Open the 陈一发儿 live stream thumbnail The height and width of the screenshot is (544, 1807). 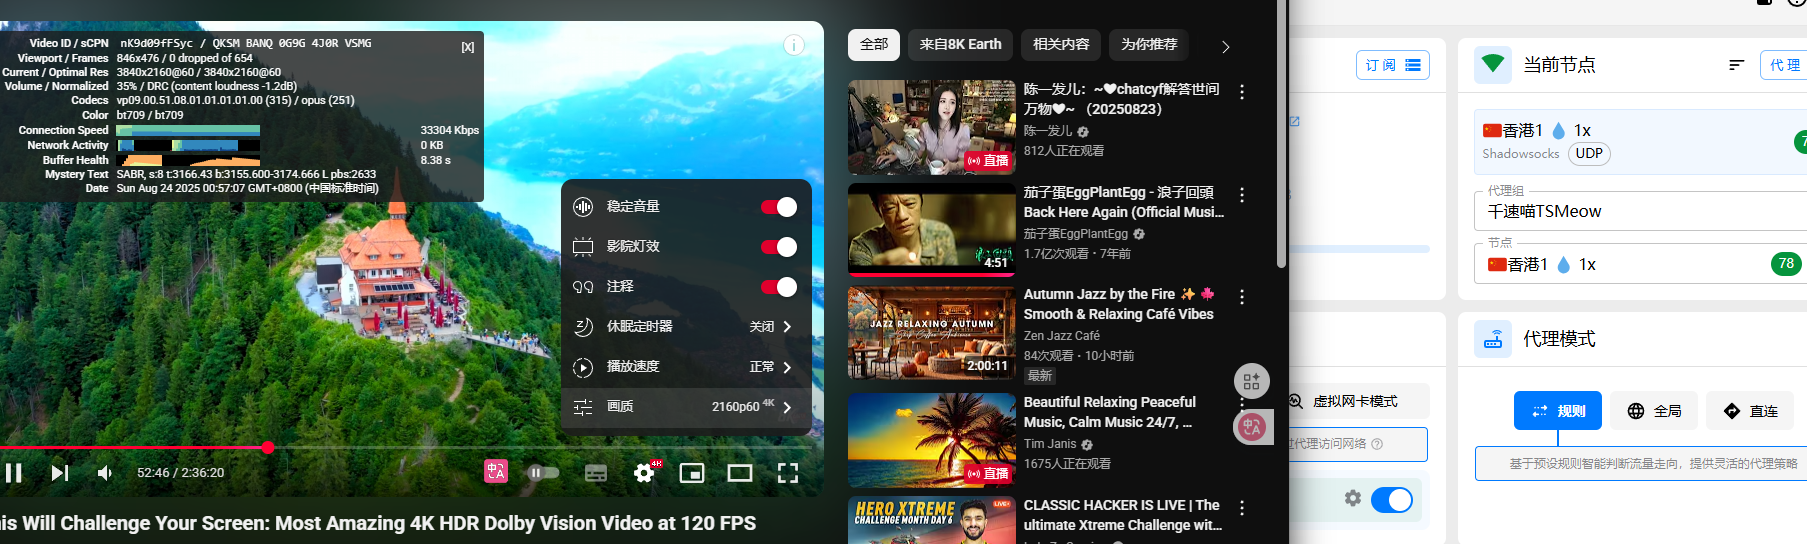coord(932,128)
